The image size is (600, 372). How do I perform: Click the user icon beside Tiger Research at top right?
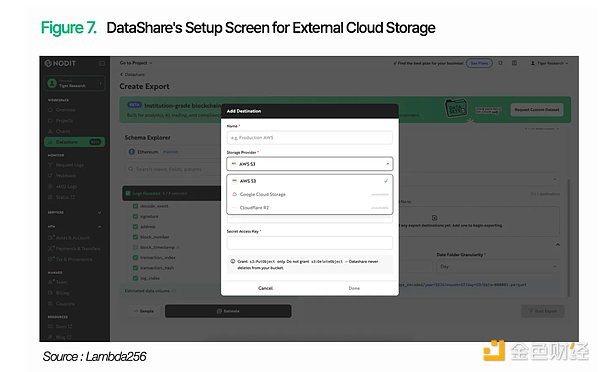pyautogui.click(x=533, y=63)
